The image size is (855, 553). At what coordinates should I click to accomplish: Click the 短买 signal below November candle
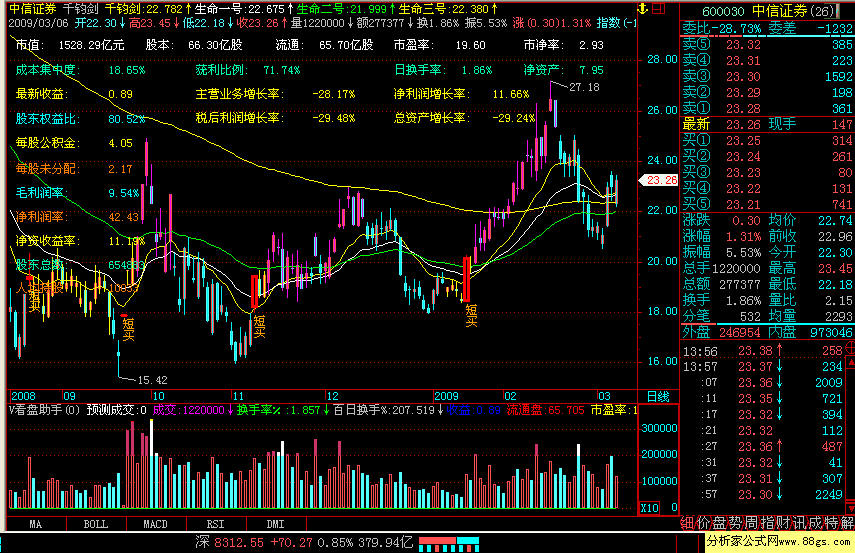(x=260, y=327)
